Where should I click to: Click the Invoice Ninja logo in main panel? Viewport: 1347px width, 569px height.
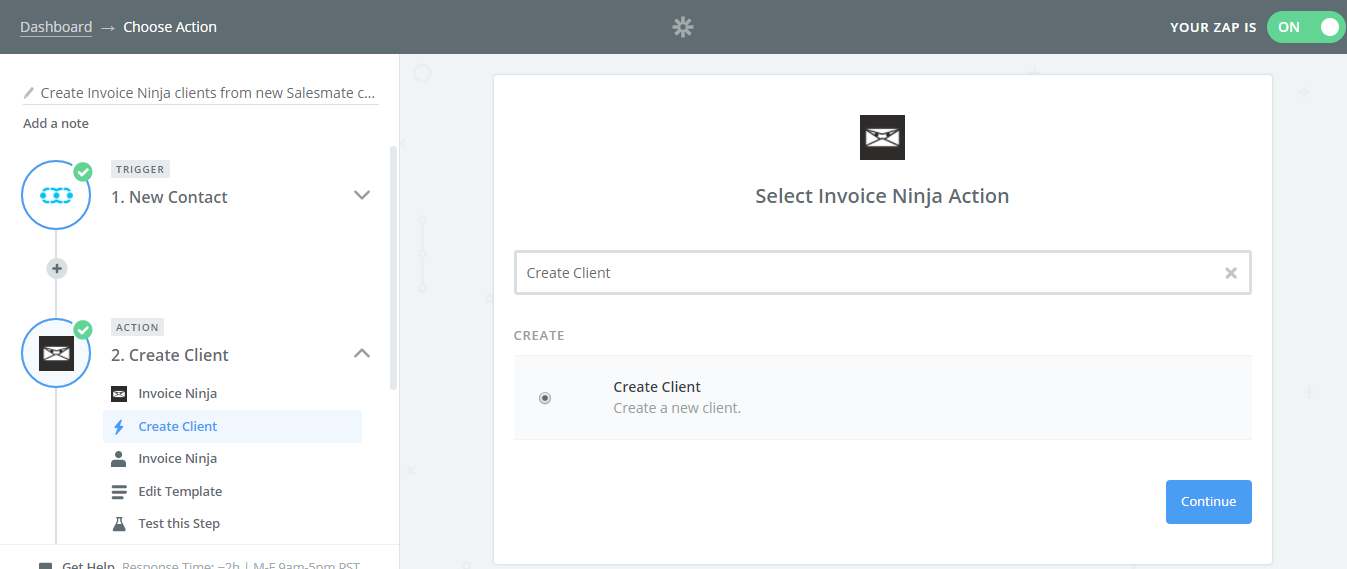tap(882, 137)
